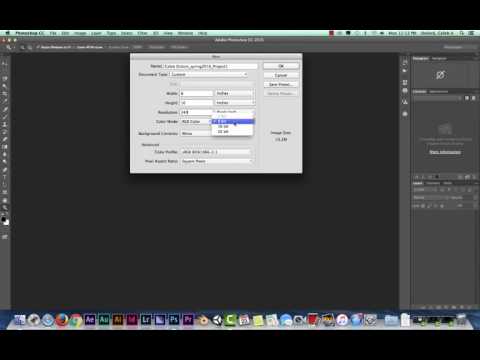This screenshot has width=480, height=360.
Task: Open the Trash in the dock
Action: 461,320
